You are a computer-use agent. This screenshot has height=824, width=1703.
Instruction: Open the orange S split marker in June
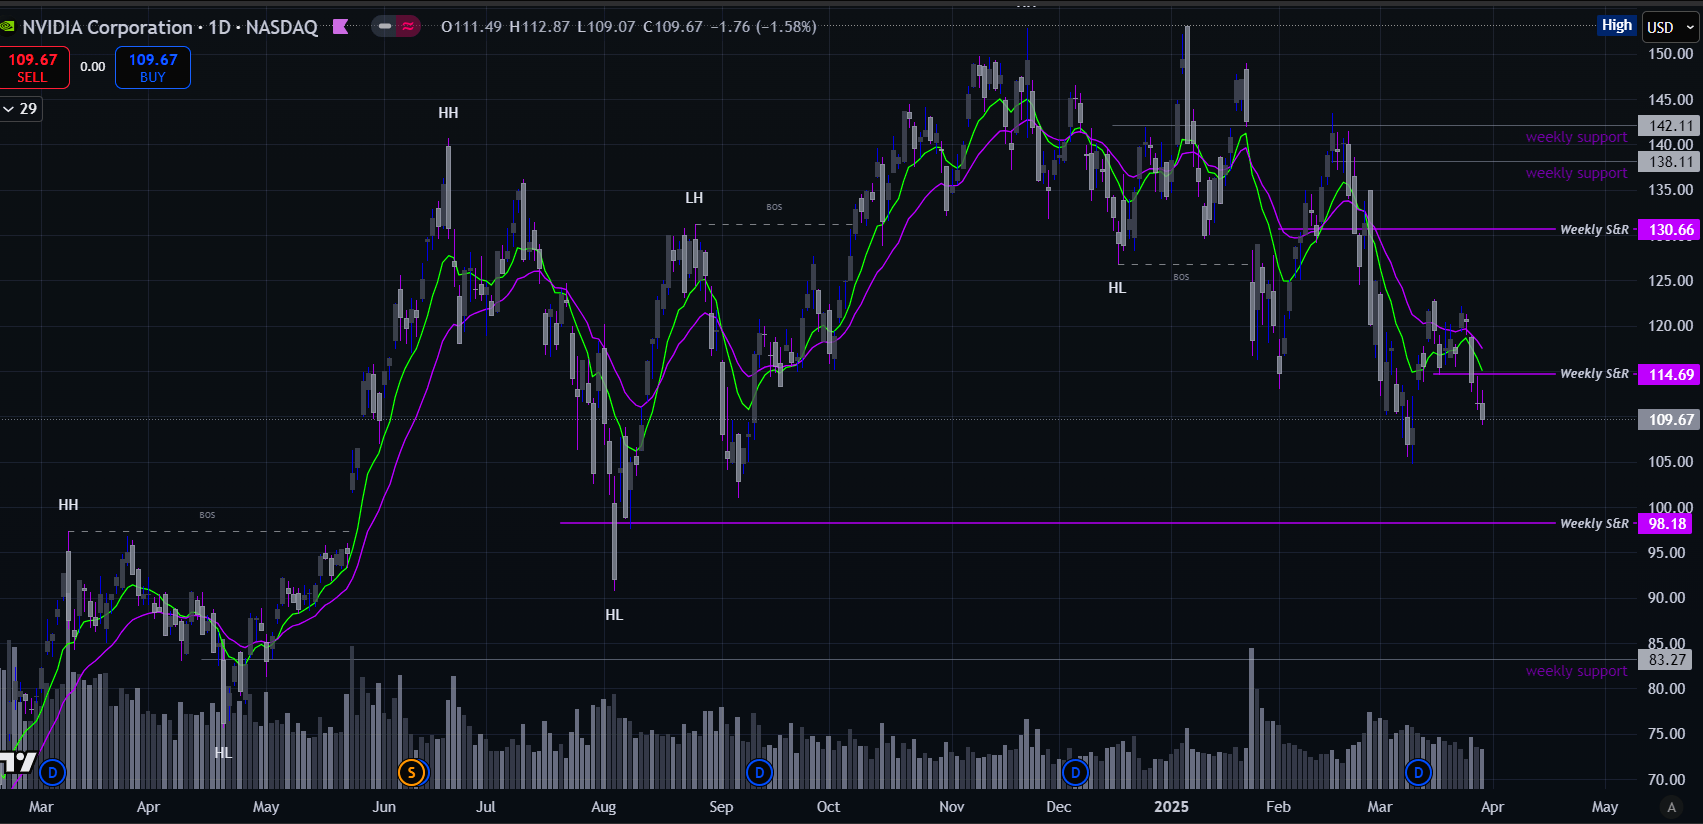411,772
